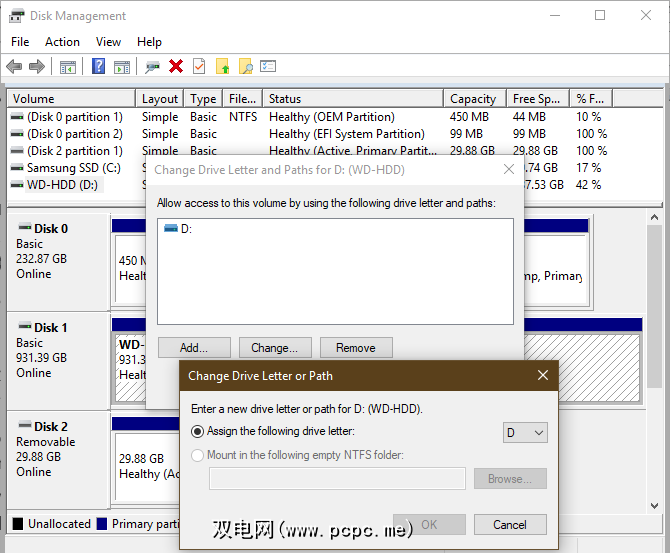Select 'Assign the following drive letter' radio button
The height and width of the screenshot is (553, 670).
198,431
